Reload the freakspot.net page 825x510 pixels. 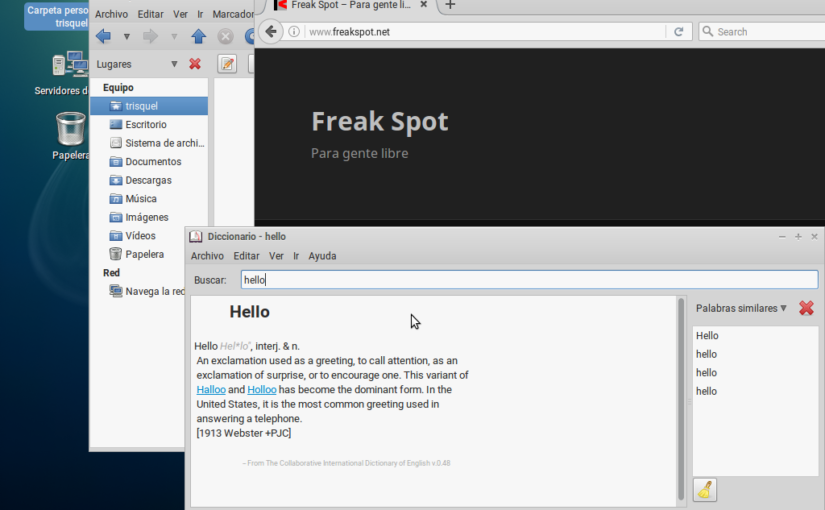pos(679,32)
